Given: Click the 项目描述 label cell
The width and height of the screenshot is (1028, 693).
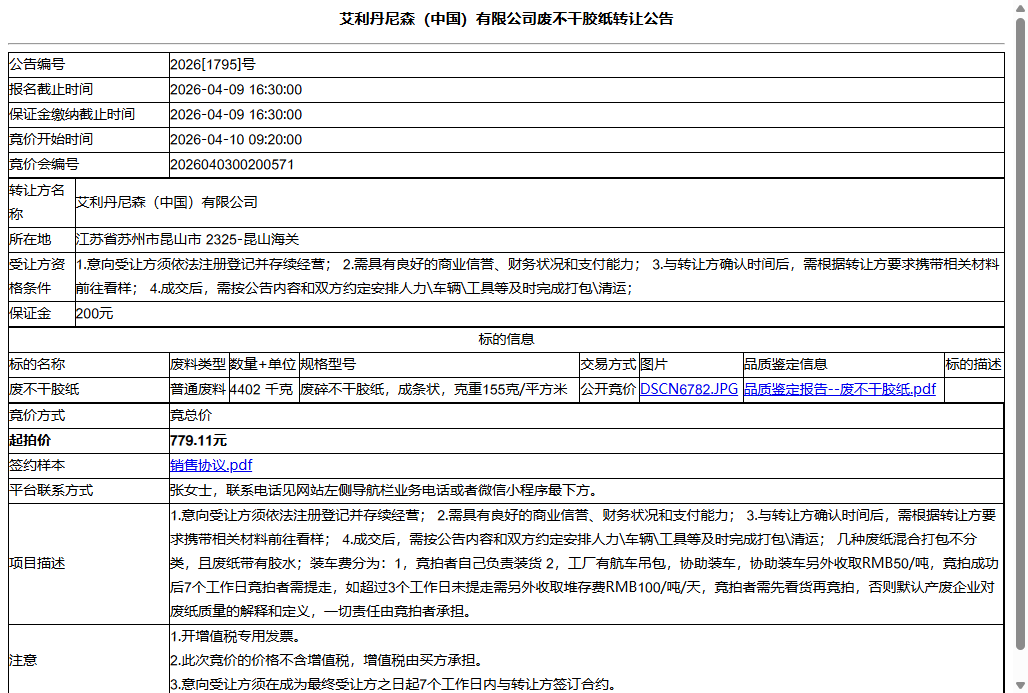Looking at the screenshot, I should click(x=89, y=564).
